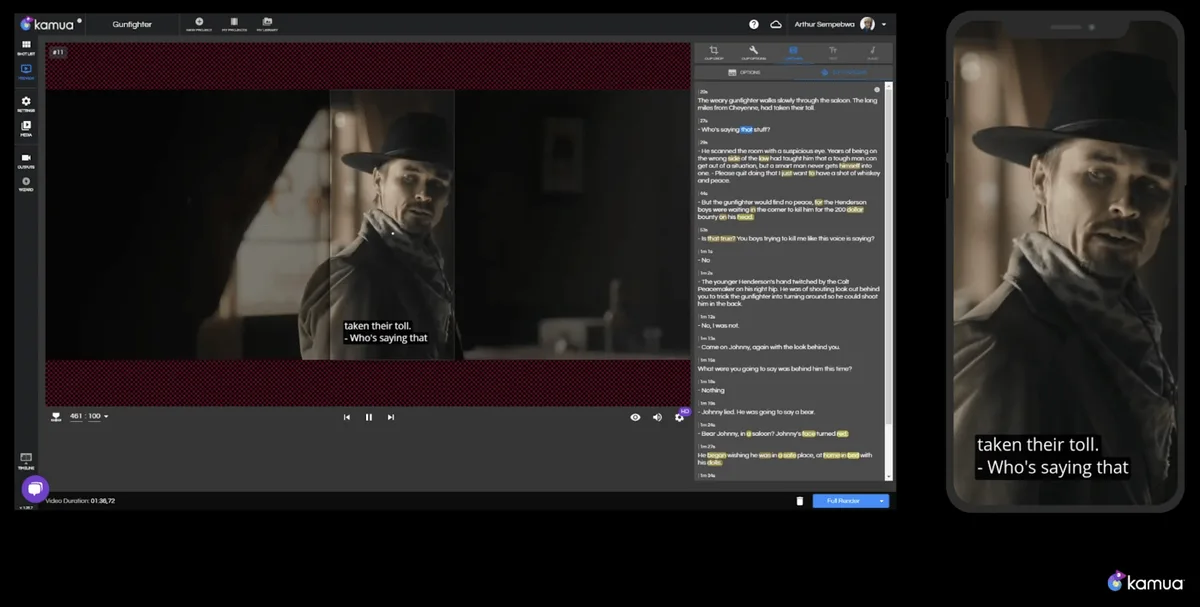Open the purple chat support bubble
The width and height of the screenshot is (1200, 607).
pyautogui.click(x=35, y=489)
